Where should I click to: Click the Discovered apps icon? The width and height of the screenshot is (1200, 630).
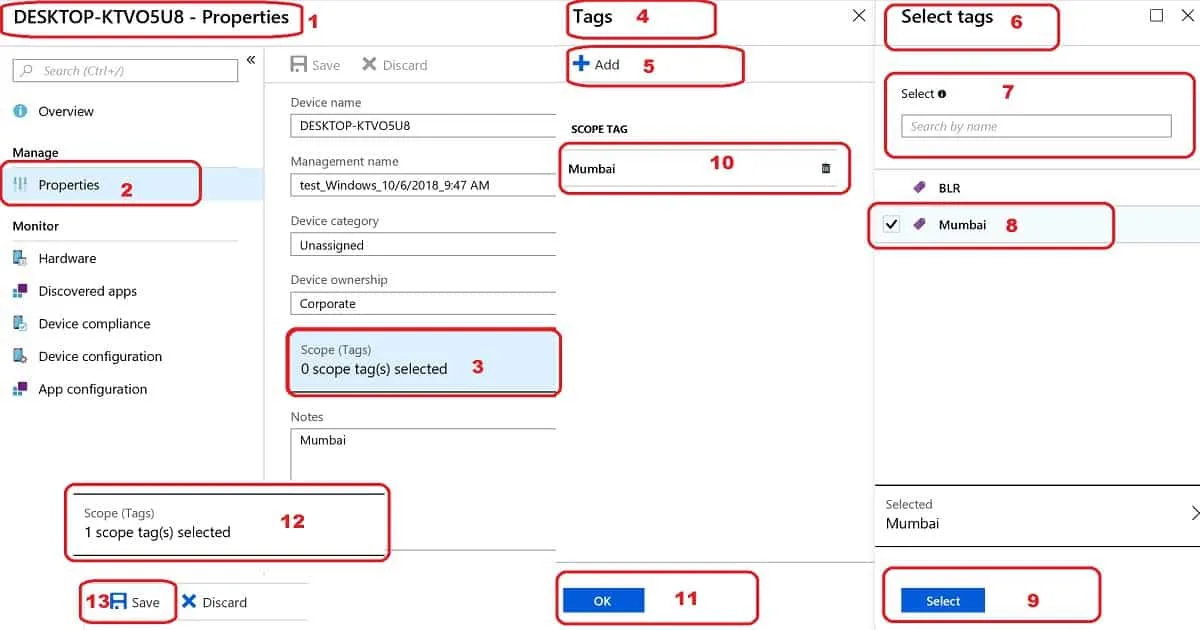point(20,291)
